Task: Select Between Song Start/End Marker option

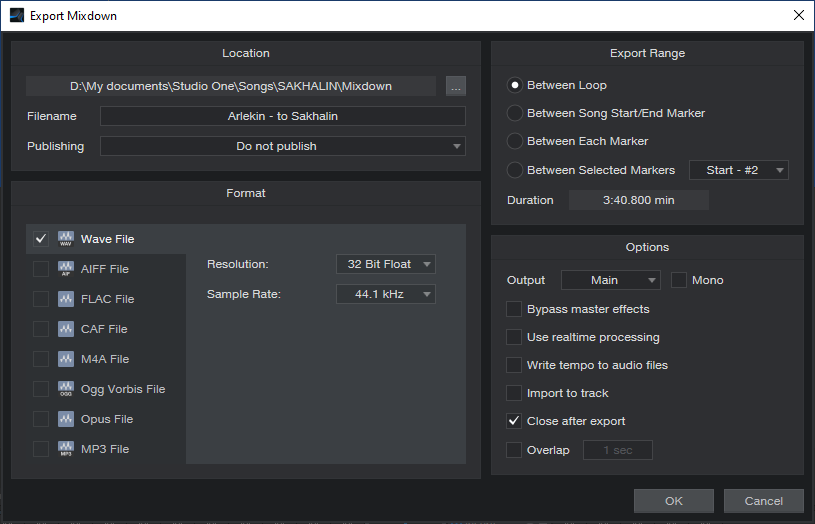Action: (x=515, y=113)
